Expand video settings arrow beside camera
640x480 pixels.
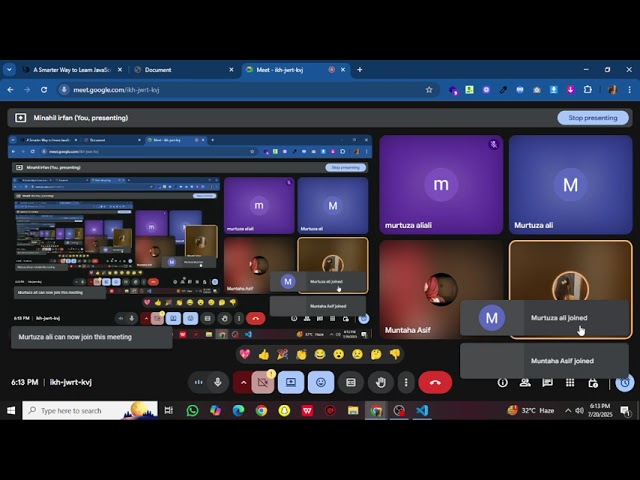pos(243,382)
